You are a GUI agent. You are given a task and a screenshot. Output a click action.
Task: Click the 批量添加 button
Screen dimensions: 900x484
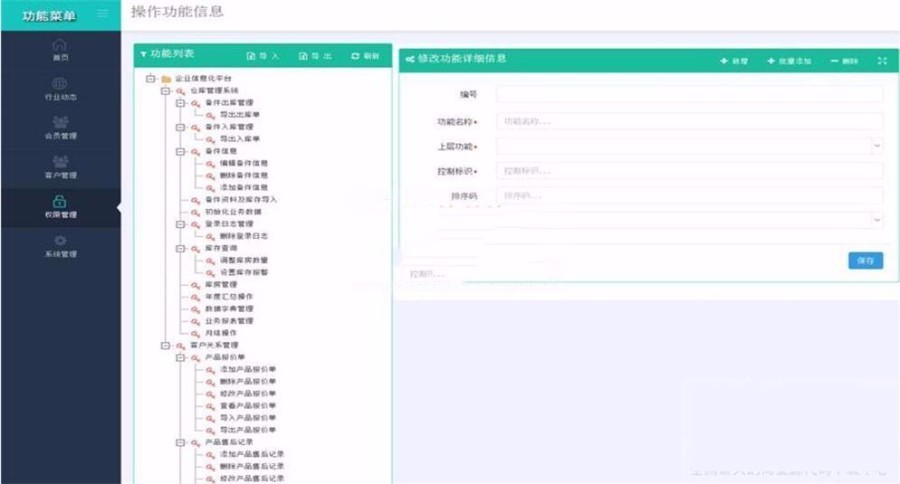(x=788, y=61)
